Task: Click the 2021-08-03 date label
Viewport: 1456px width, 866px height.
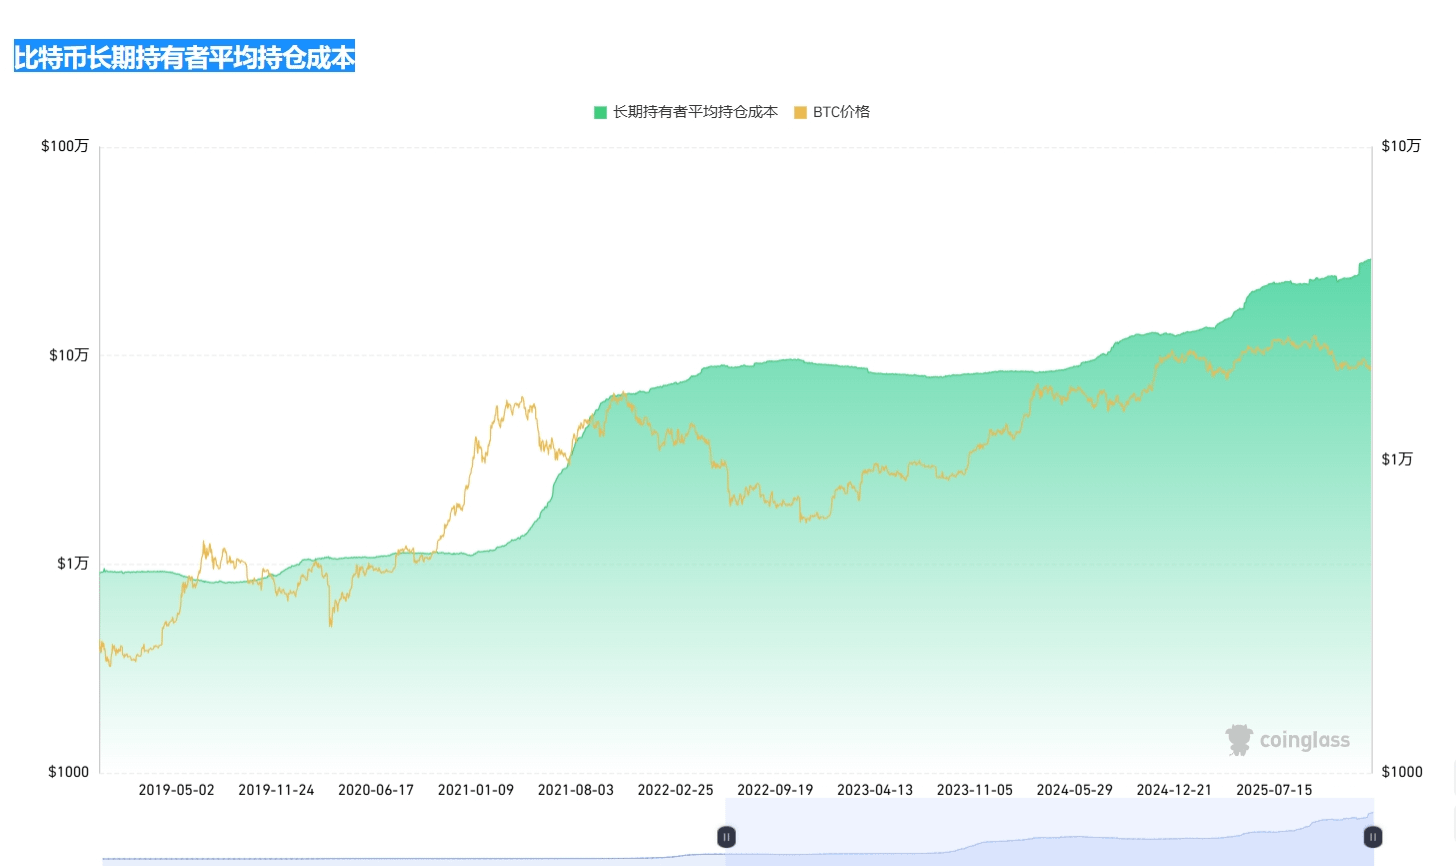Action: [x=576, y=790]
